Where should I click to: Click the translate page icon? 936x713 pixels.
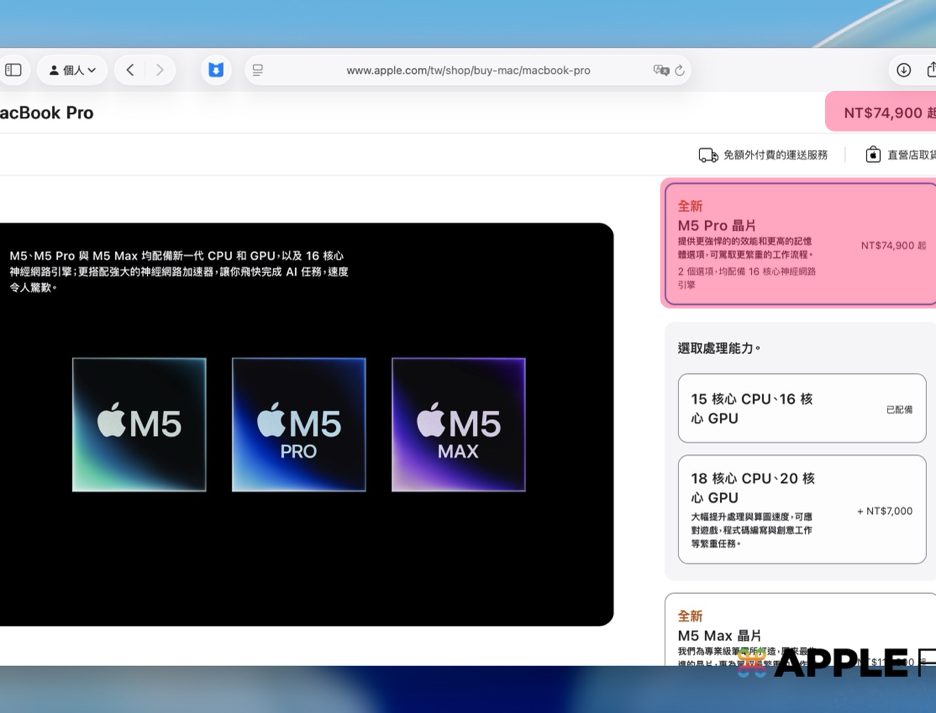(x=660, y=70)
